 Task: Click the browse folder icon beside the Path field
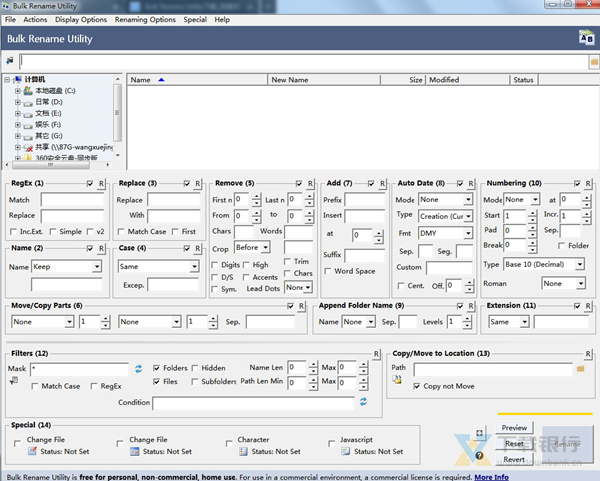tap(580, 369)
